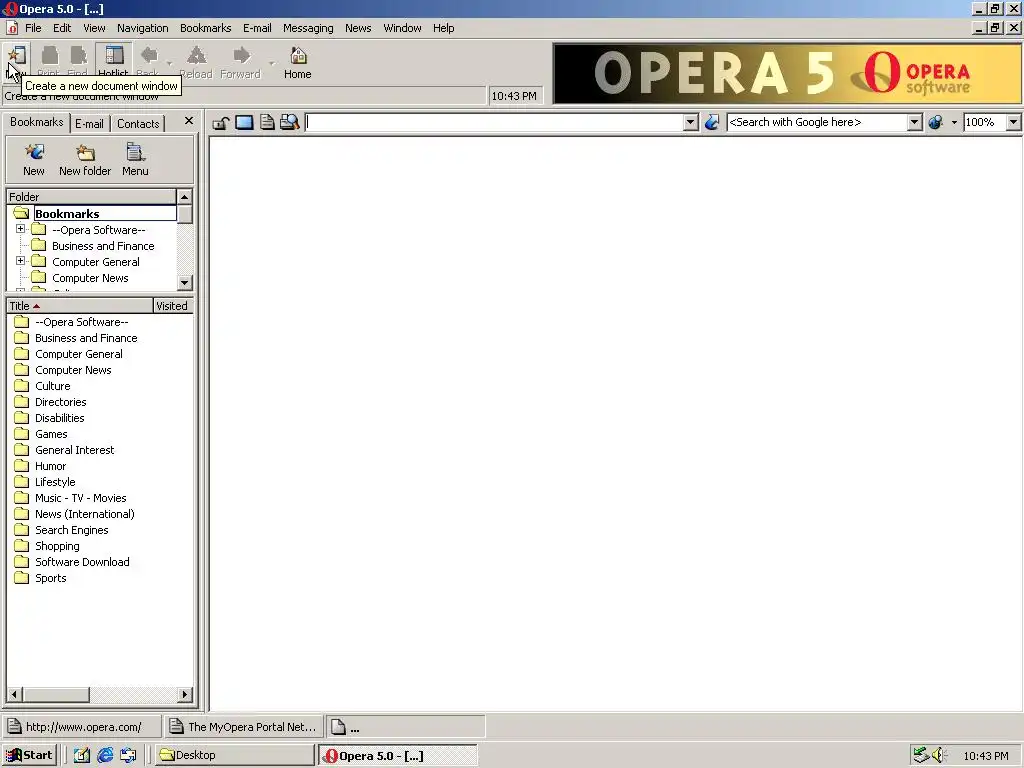Select the Shopping folder in list
The height and width of the screenshot is (768, 1024).
[x=57, y=546]
